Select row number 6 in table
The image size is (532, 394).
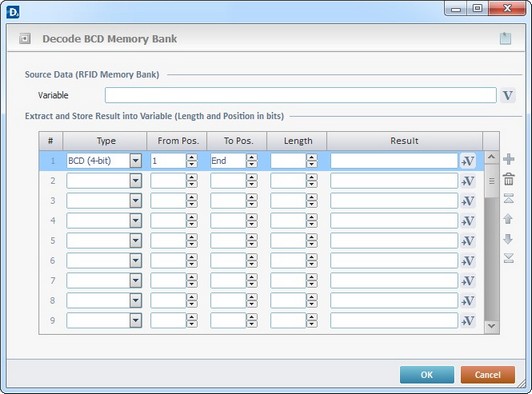[x=53, y=261]
